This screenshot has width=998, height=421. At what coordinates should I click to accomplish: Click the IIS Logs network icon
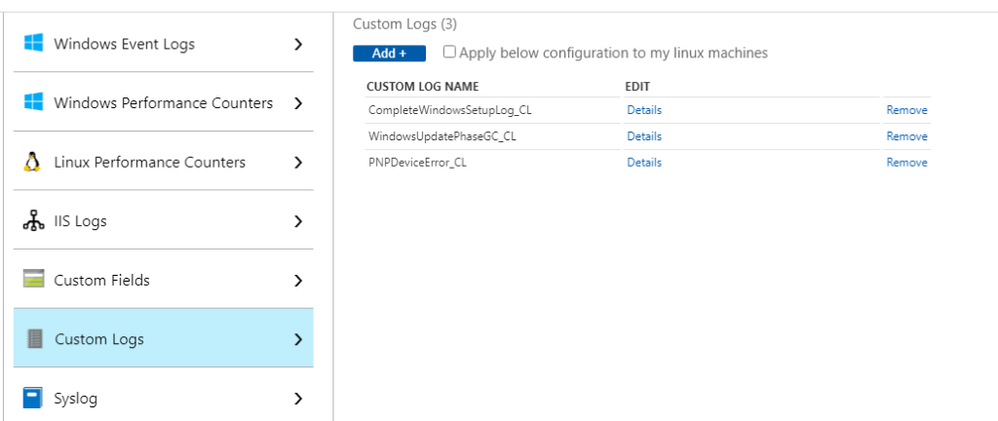click(x=33, y=221)
